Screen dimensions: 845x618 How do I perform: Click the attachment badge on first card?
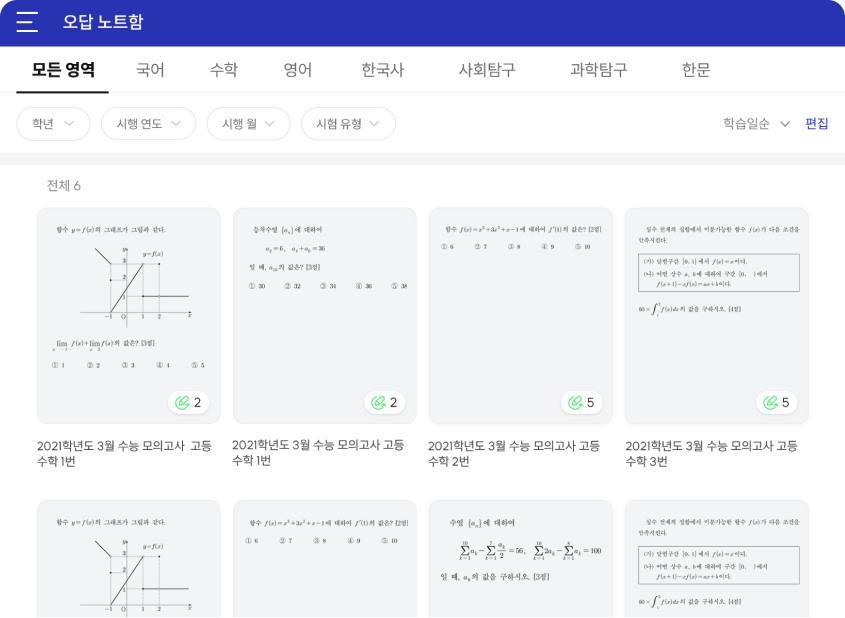pos(189,403)
